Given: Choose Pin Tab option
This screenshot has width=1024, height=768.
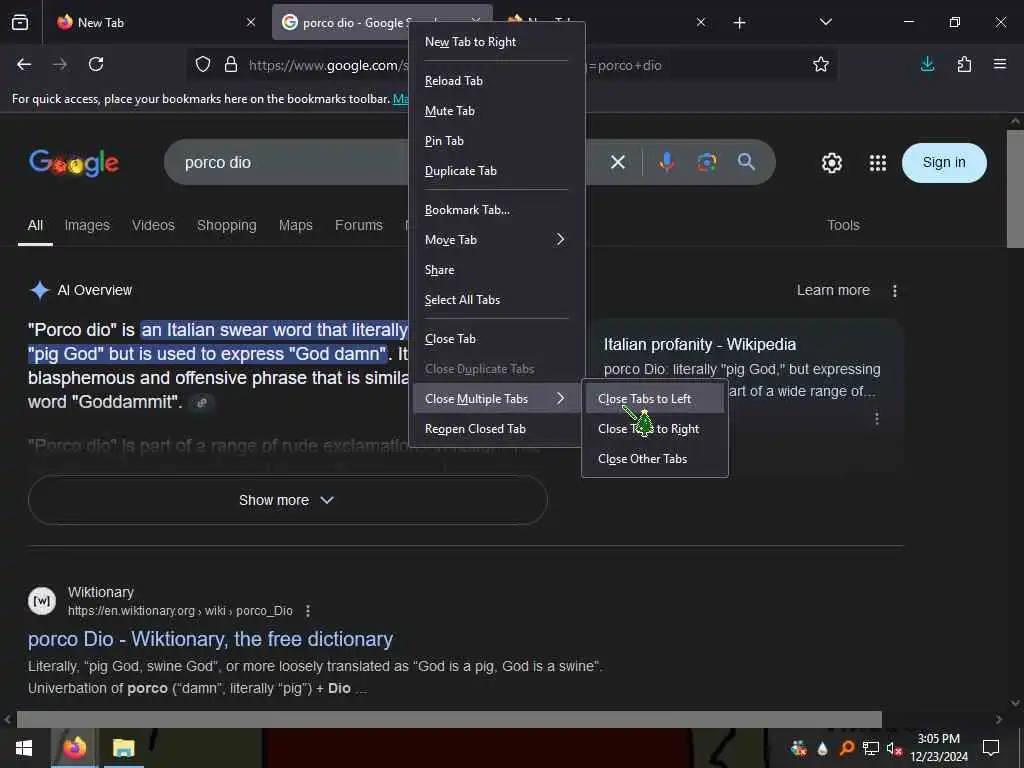Looking at the screenshot, I should point(496,141).
